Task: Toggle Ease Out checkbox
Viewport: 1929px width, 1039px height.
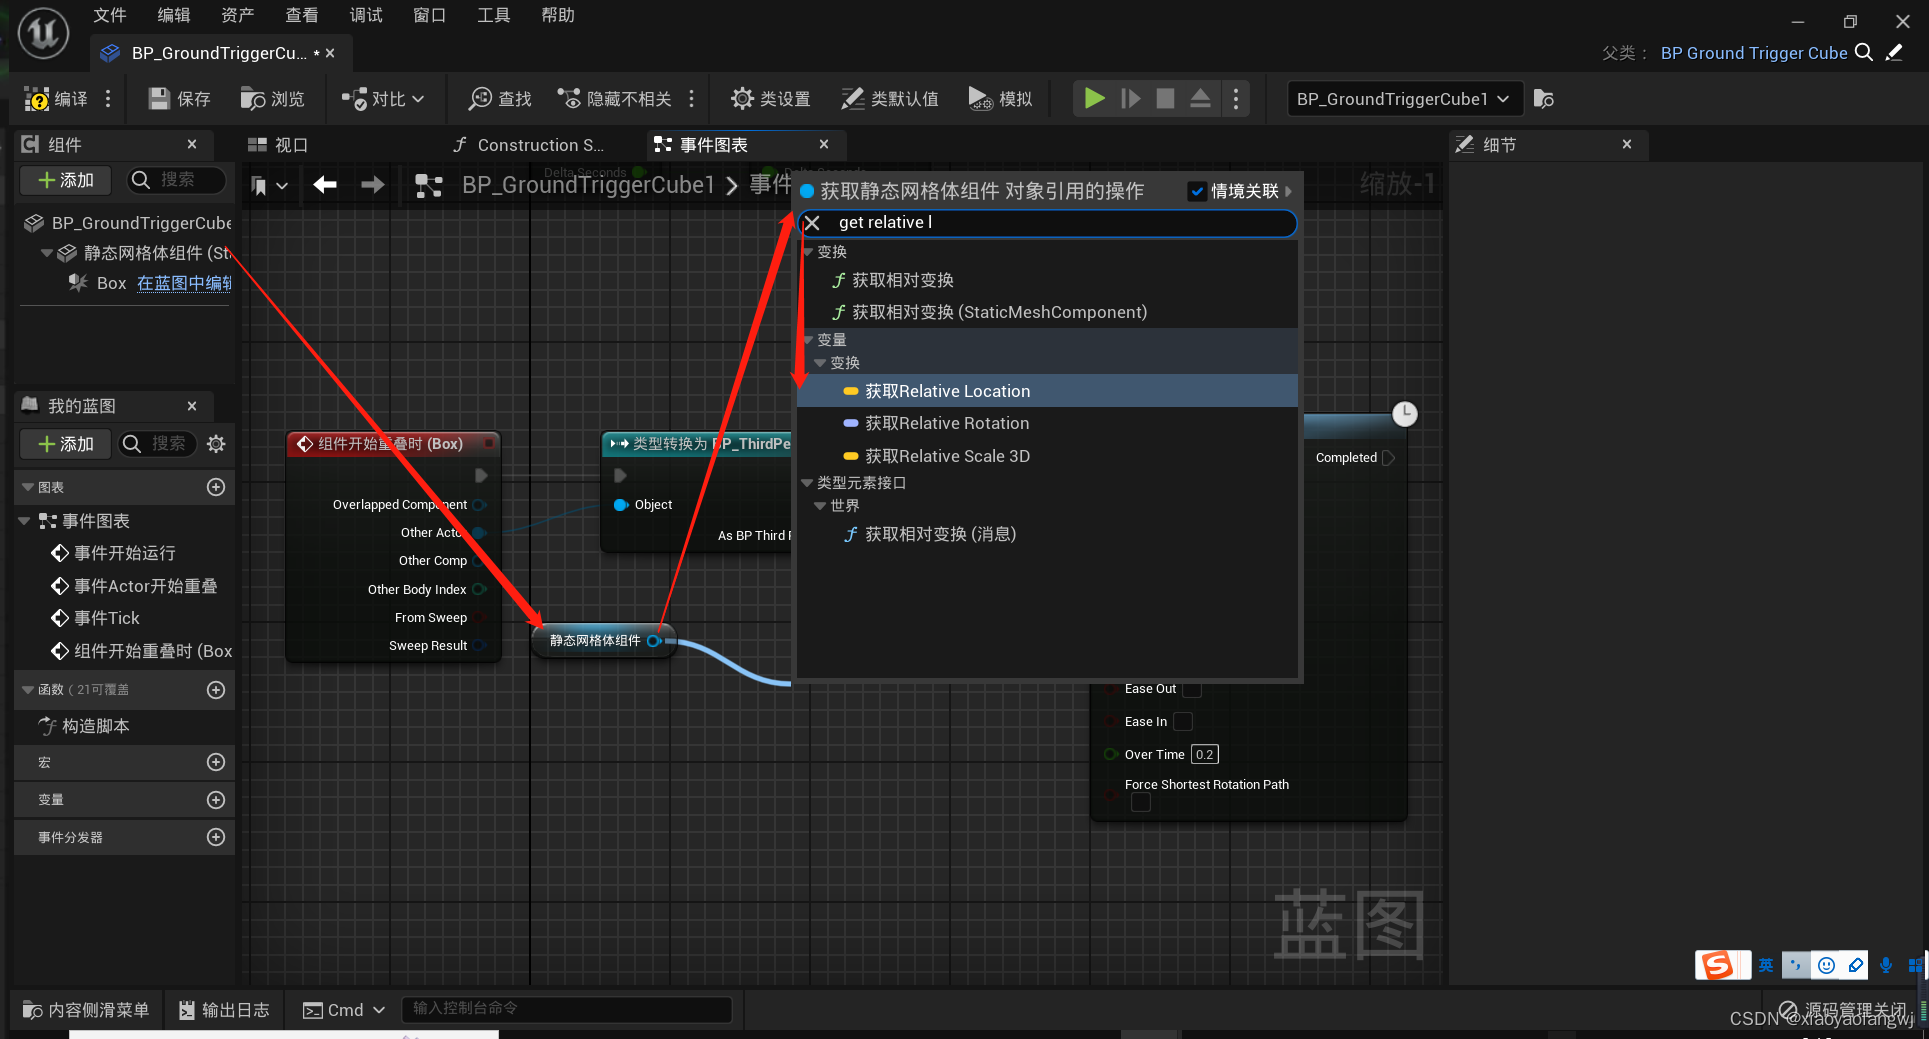Action: 1192,689
